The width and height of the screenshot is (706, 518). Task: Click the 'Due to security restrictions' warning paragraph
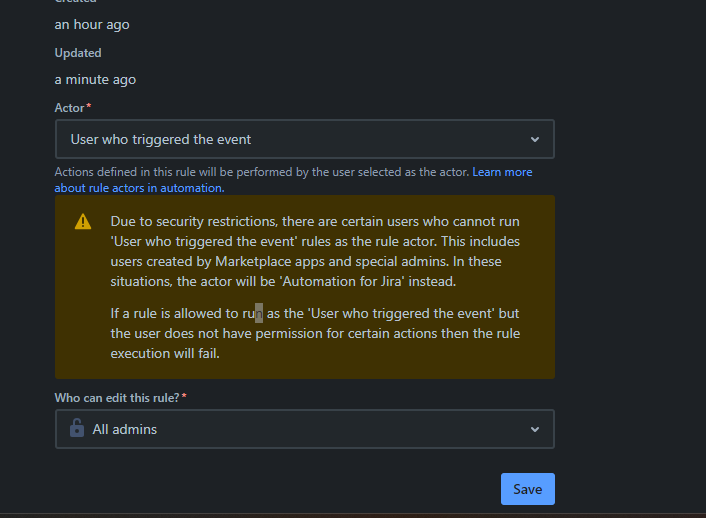click(x=315, y=250)
